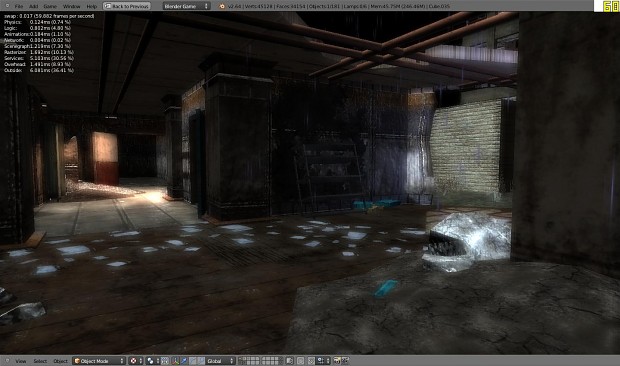Viewport: 620px width, 366px height.
Task: Open the Add menu
Action: (34, 6)
